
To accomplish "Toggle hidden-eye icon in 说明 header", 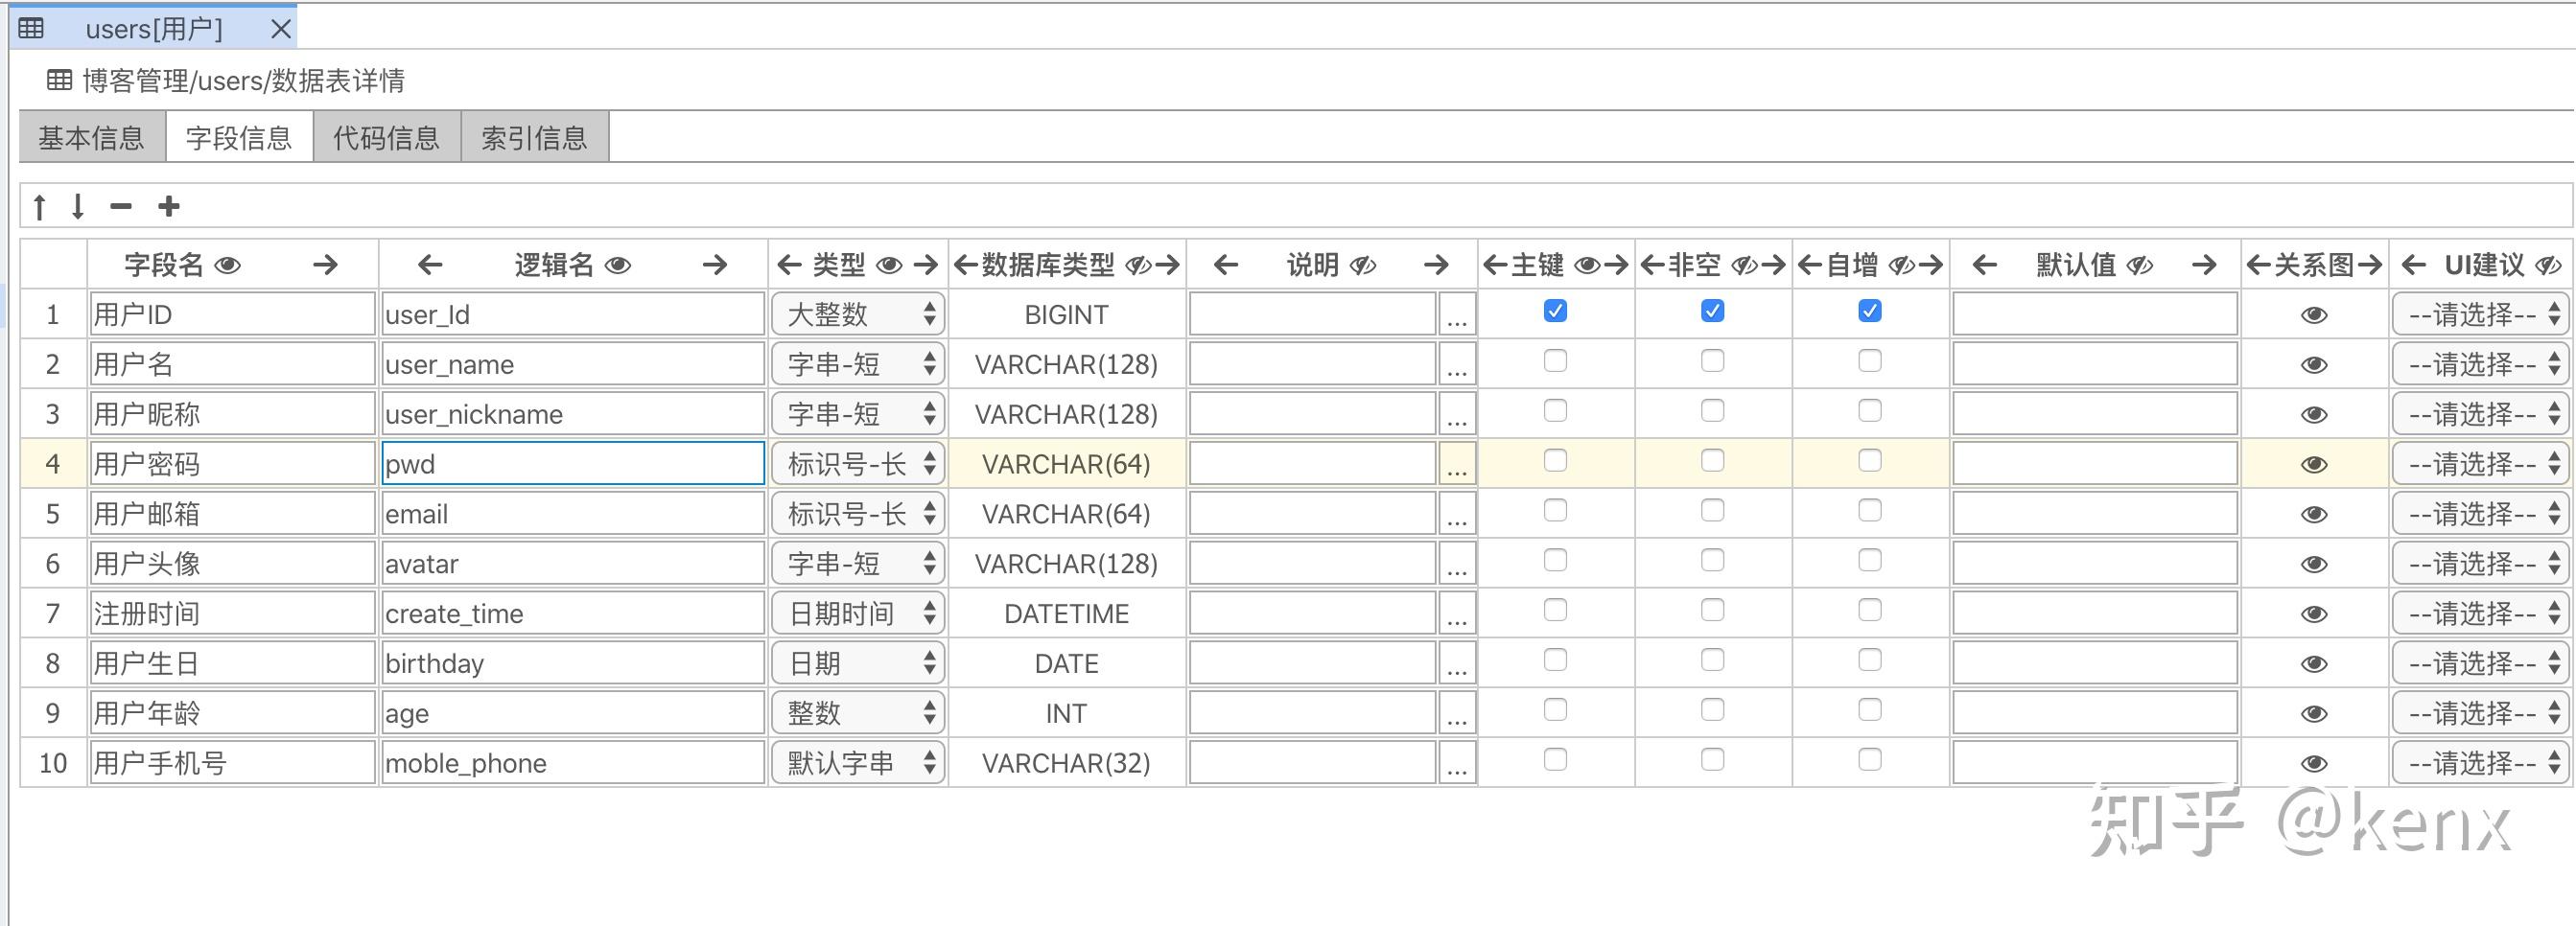I will coord(1363,265).
